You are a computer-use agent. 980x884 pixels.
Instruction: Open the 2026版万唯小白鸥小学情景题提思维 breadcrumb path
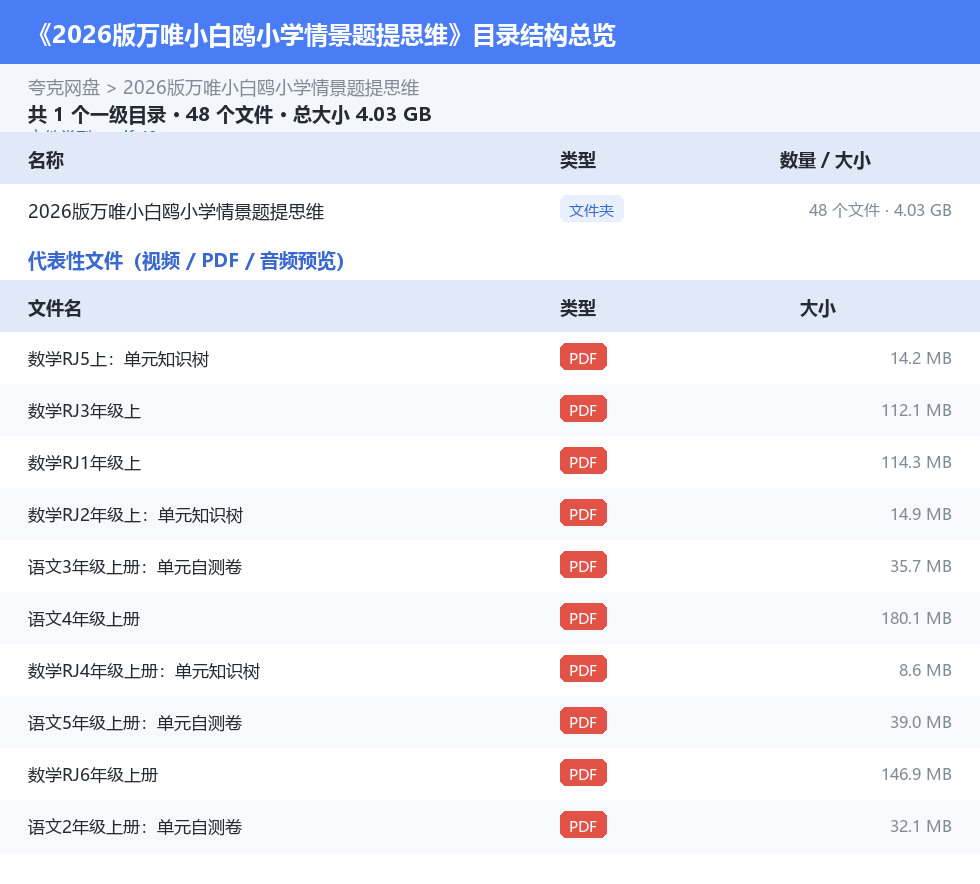tap(271, 88)
